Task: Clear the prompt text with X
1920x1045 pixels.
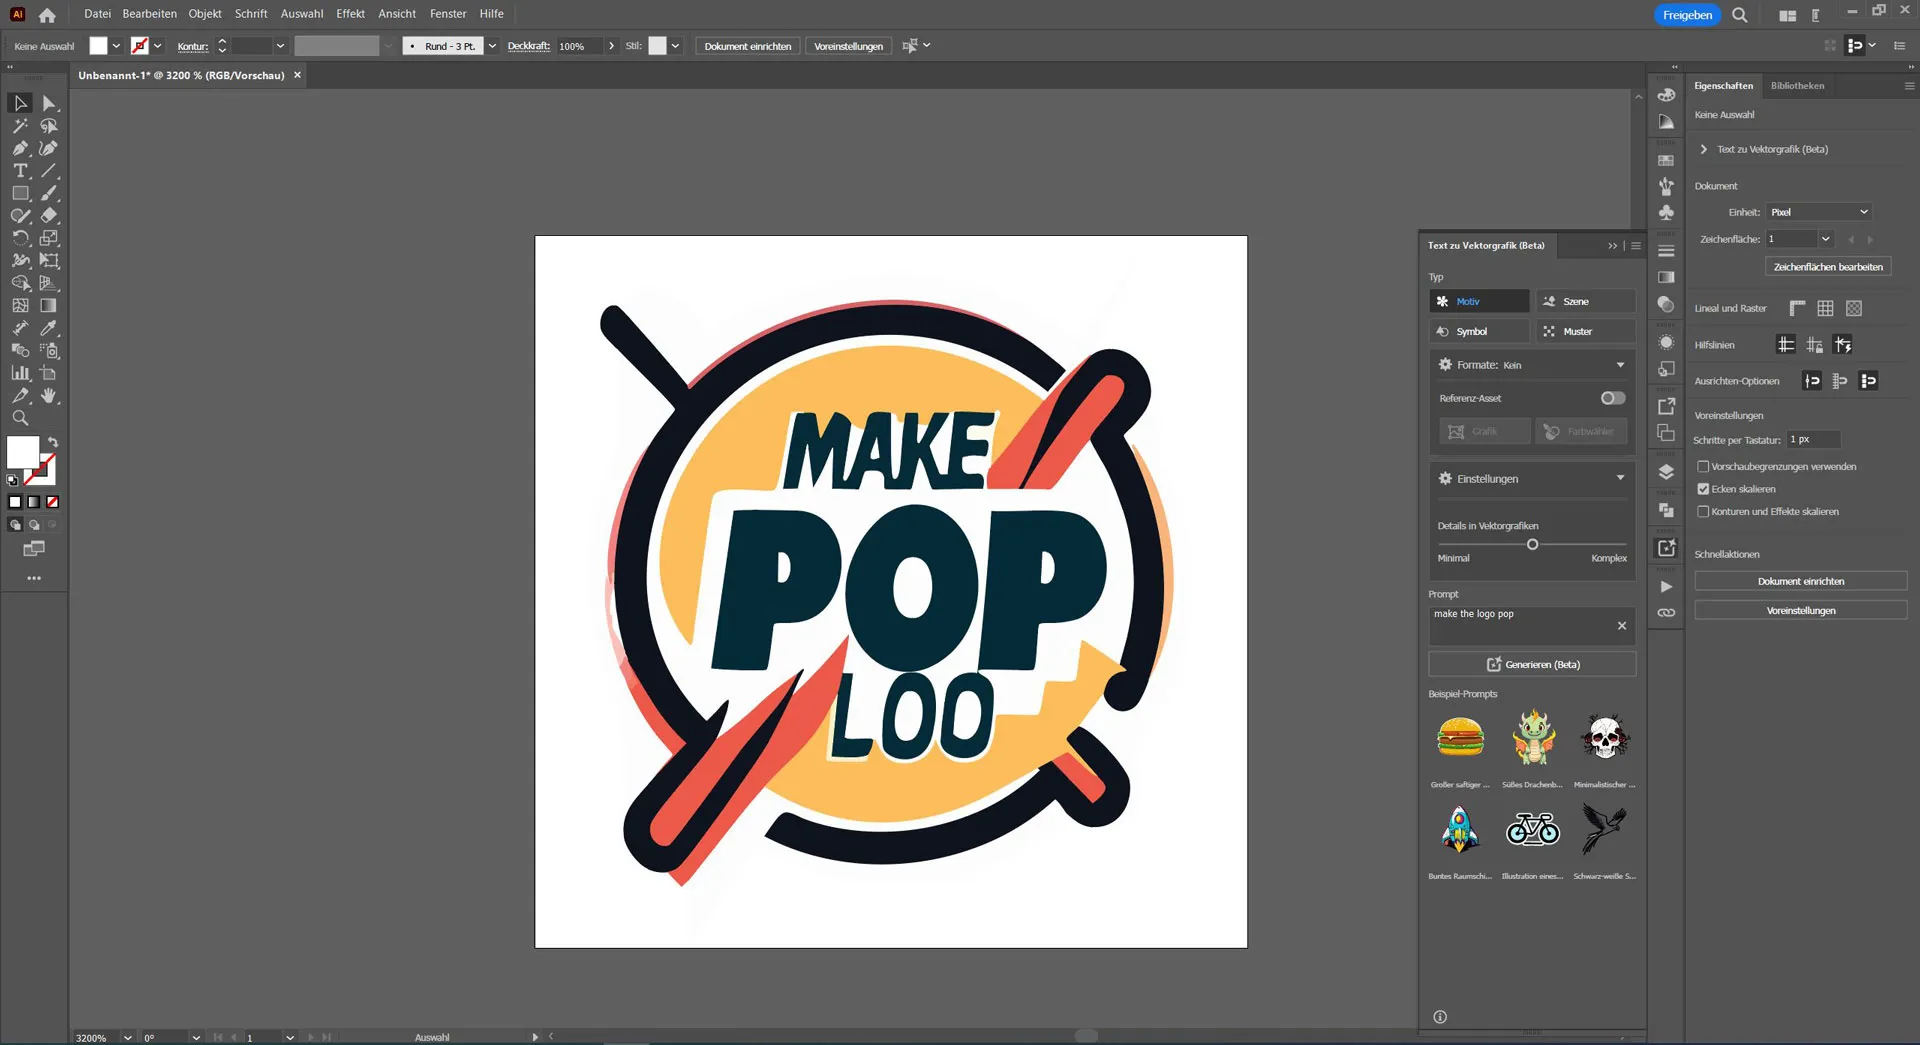Action: coord(1622,626)
